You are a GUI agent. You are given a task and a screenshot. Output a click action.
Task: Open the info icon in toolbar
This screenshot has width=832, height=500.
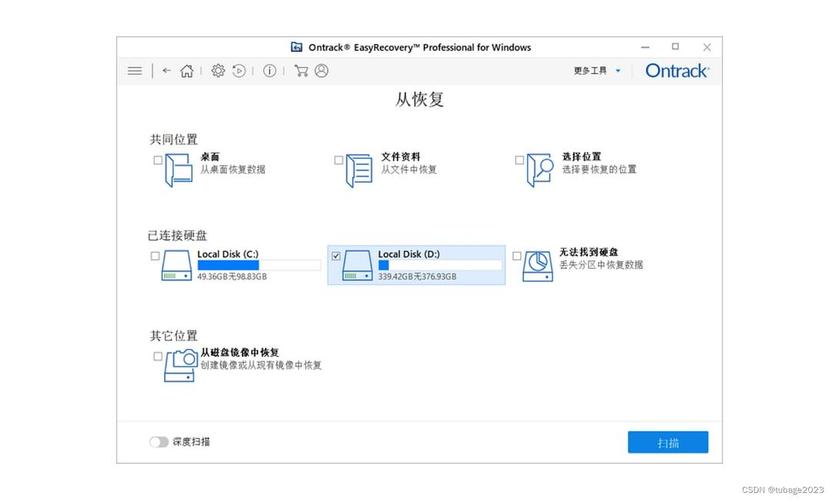[270, 71]
